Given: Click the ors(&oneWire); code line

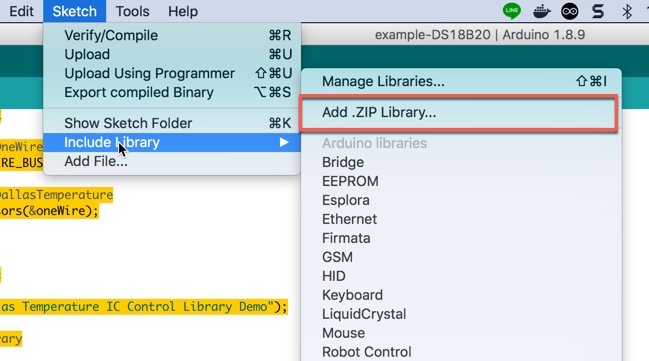Looking at the screenshot, I should pos(49,211).
